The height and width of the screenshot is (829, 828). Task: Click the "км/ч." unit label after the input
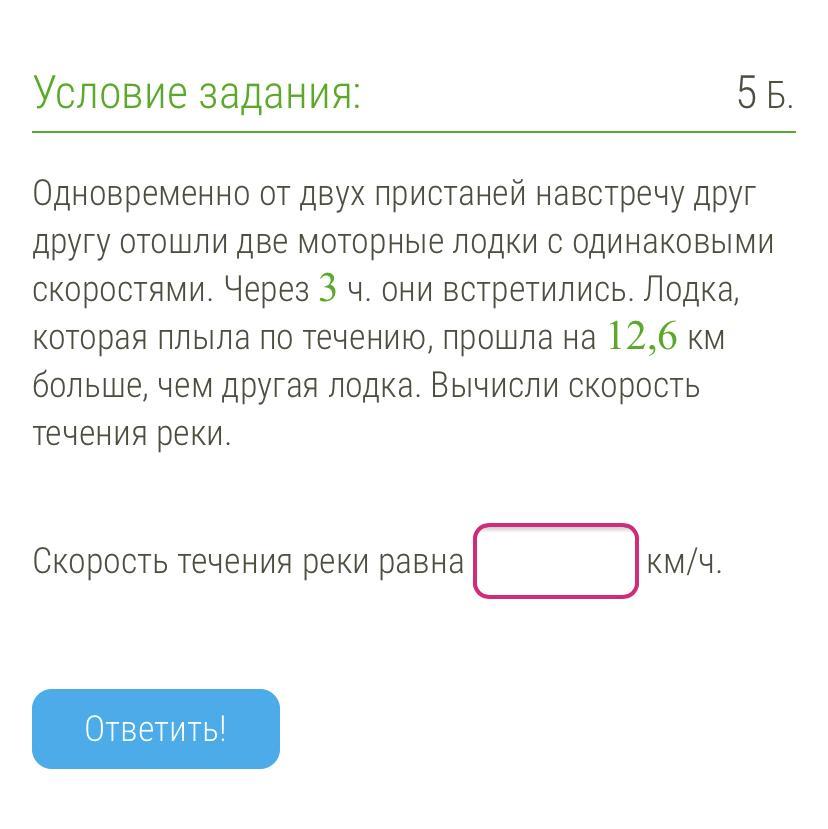tap(684, 562)
